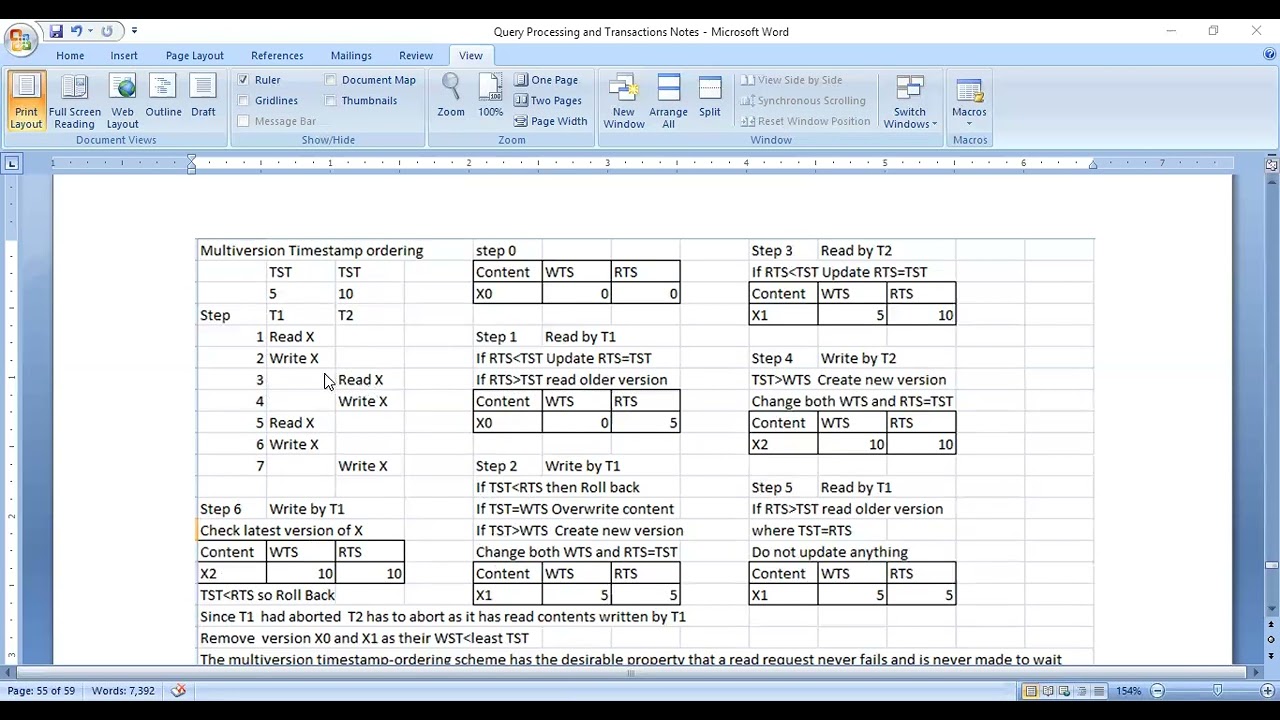Open the Switch Windows dropdown
This screenshot has height=720, width=1280.
point(909,102)
